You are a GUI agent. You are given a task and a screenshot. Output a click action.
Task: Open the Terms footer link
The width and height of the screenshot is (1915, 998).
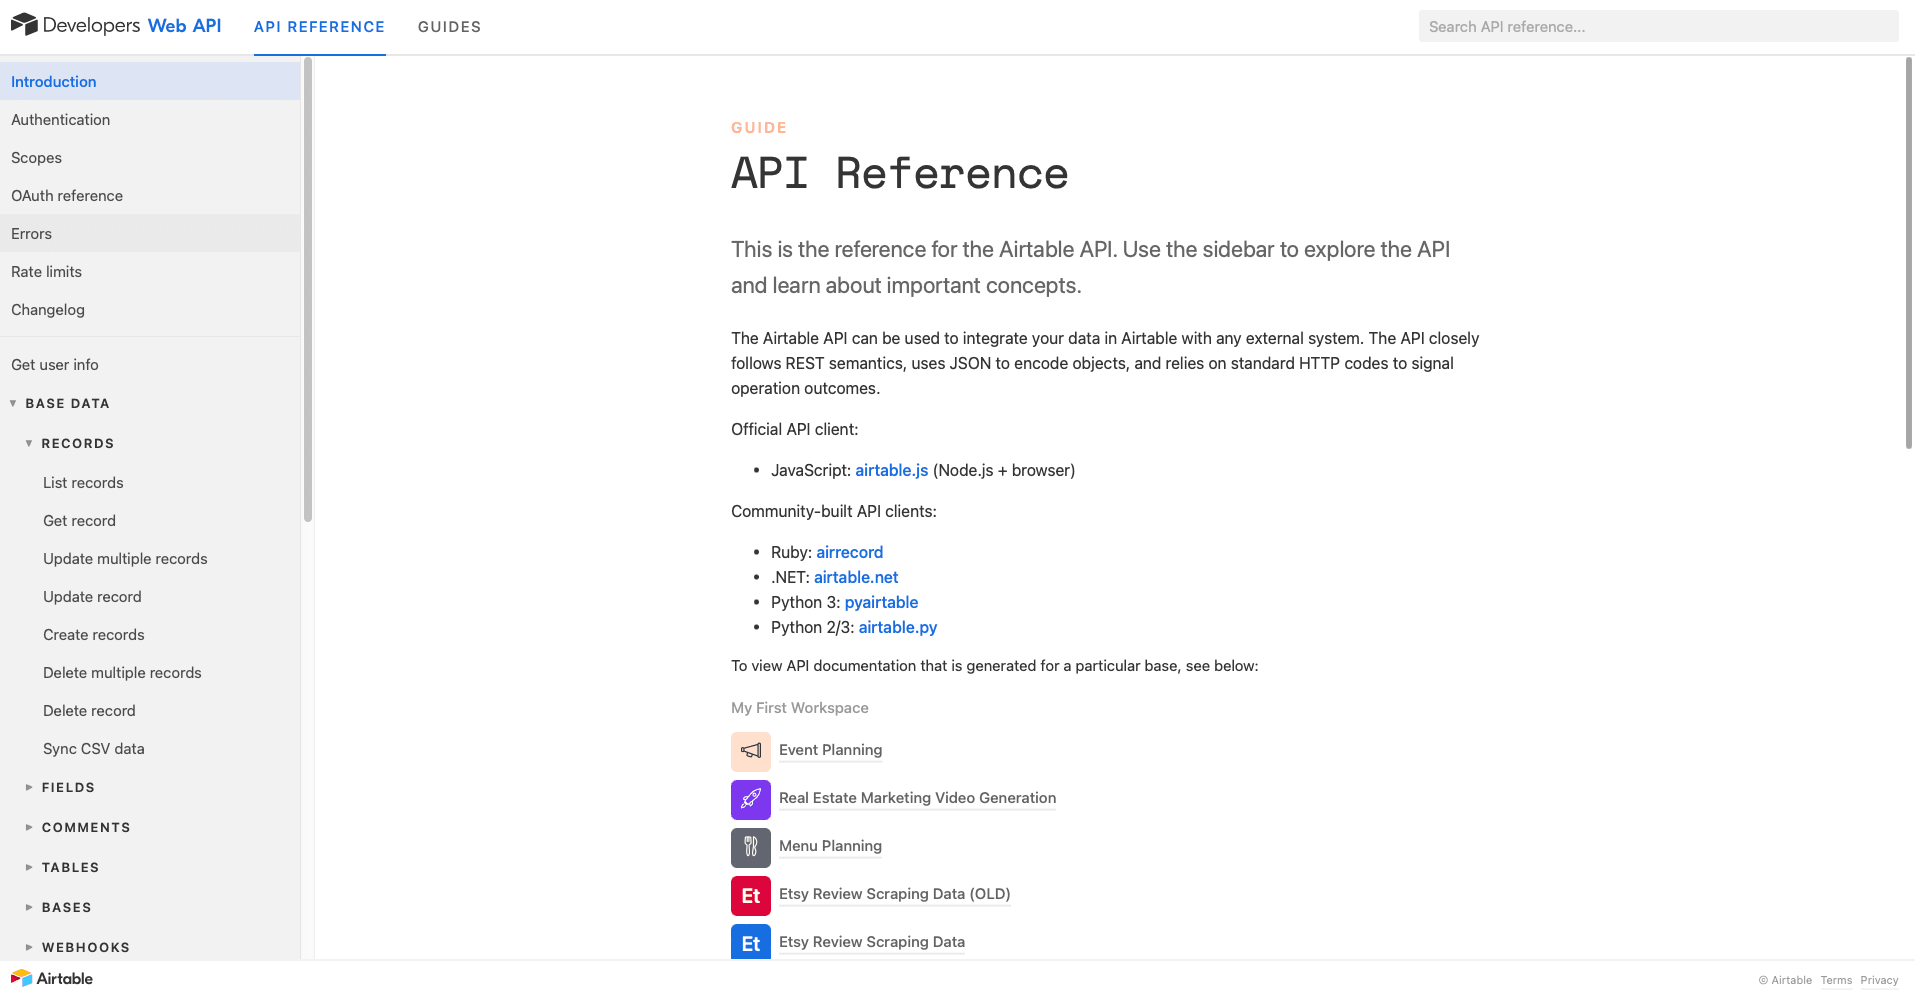[x=1835, y=980]
